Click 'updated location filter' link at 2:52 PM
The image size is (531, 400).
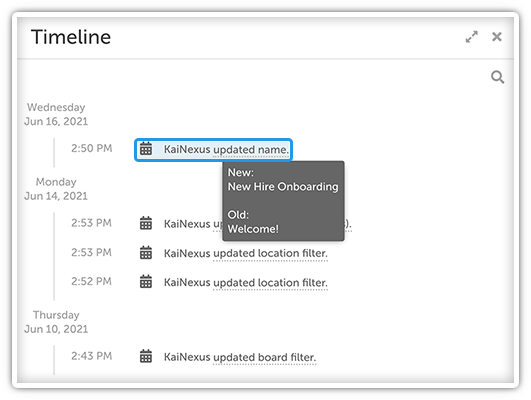coord(270,282)
